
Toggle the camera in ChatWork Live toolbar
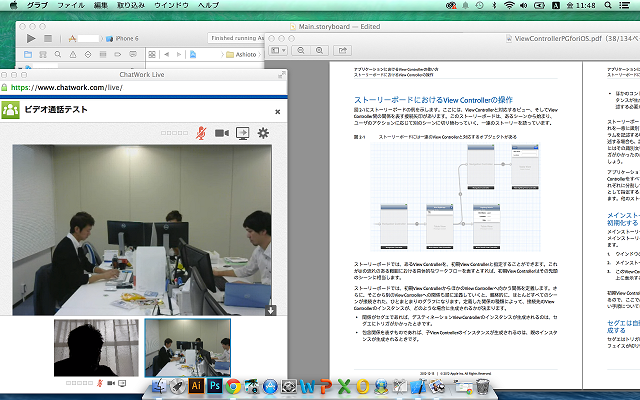(x=222, y=133)
